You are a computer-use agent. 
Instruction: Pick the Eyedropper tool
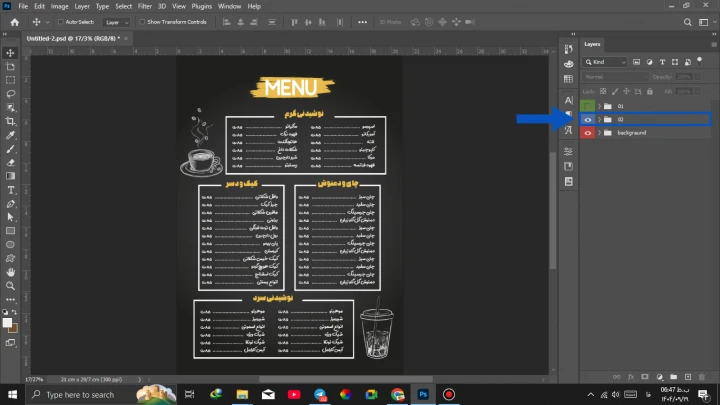click(10, 134)
